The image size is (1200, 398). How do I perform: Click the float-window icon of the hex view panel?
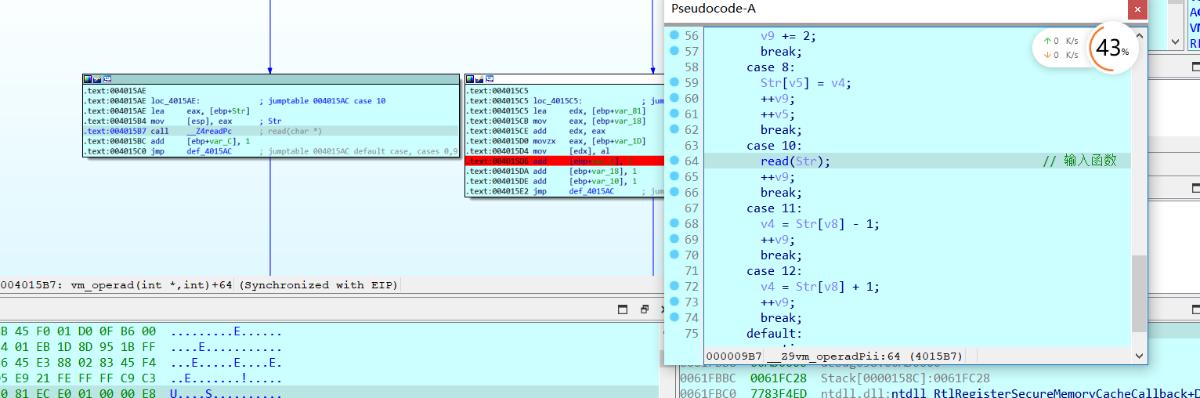click(x=622, y=309)
